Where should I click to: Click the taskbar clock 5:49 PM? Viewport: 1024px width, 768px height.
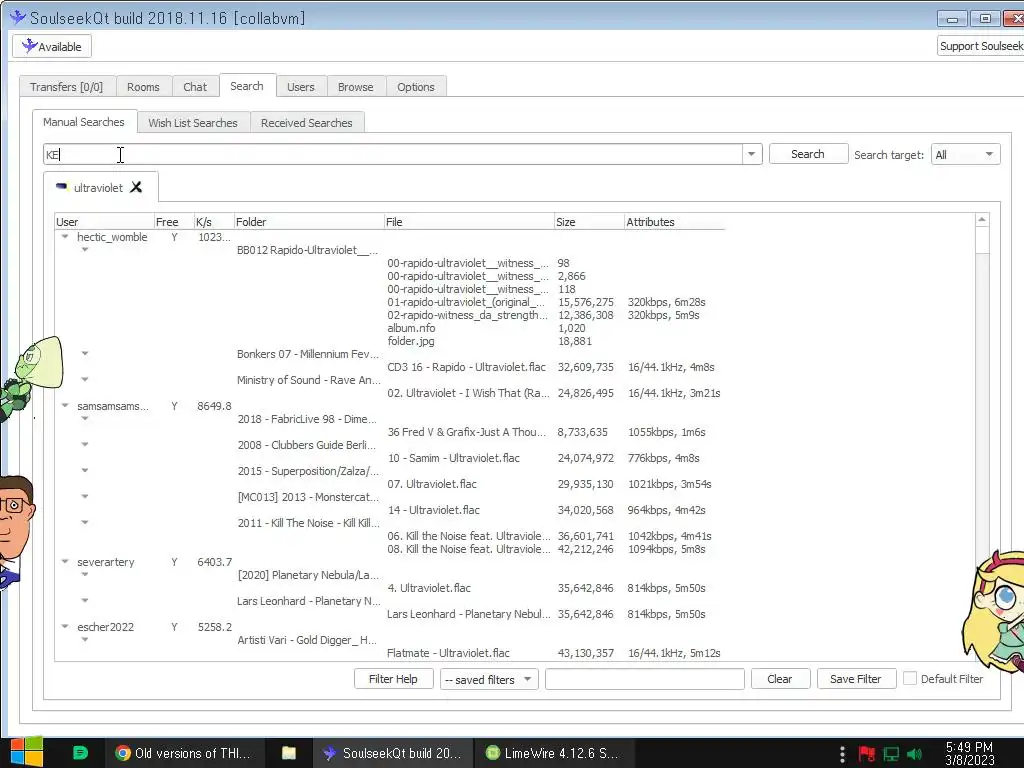click(969, 747)
